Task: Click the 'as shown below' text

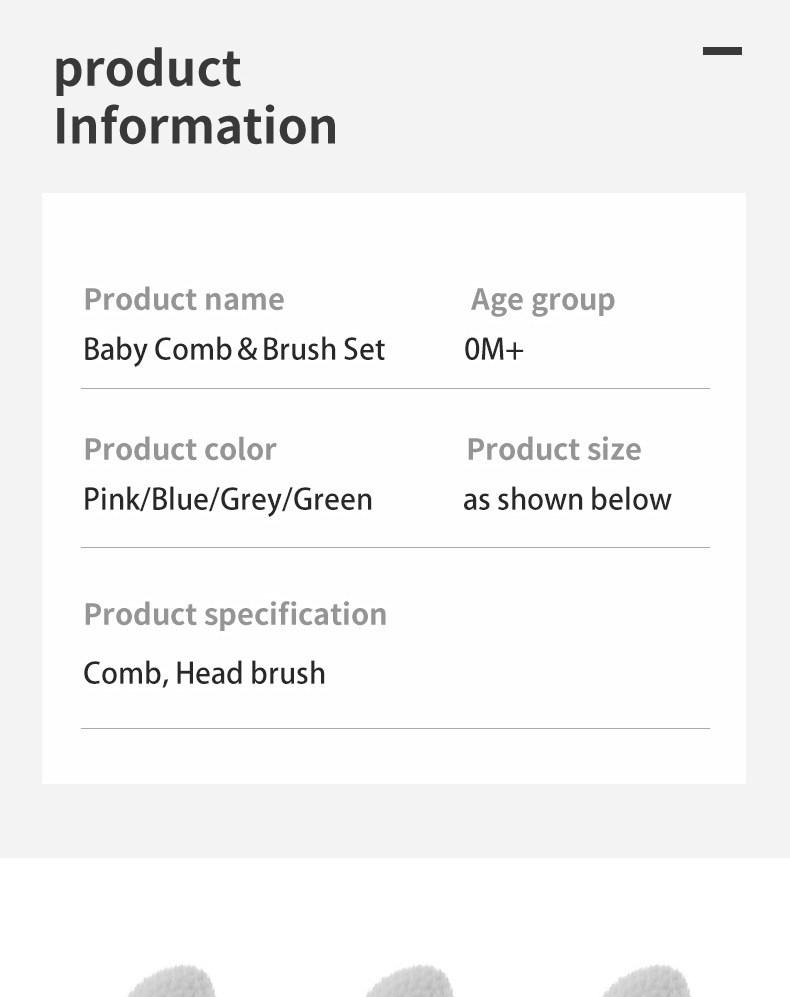Action: [567, 499]
